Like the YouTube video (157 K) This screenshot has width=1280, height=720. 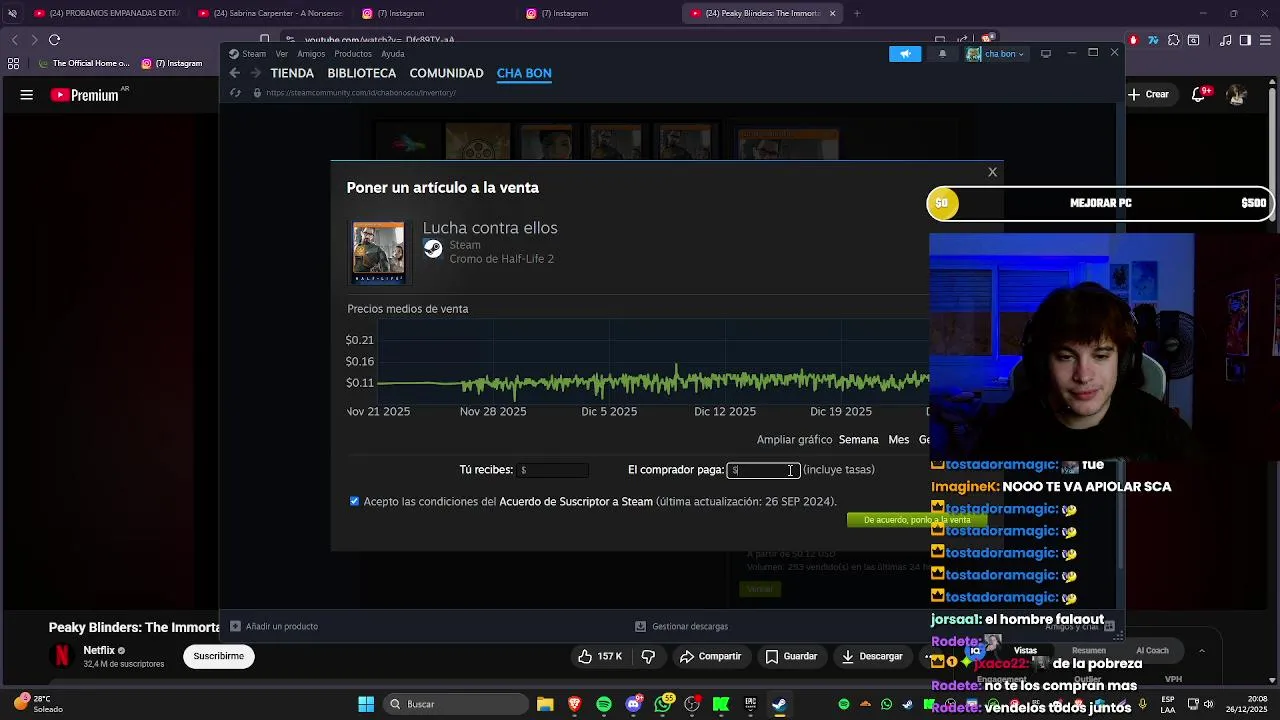coord(600,656)
